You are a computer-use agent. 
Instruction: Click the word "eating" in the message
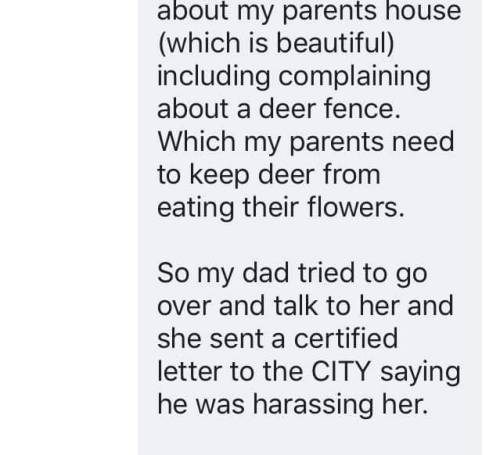point(196,208)
